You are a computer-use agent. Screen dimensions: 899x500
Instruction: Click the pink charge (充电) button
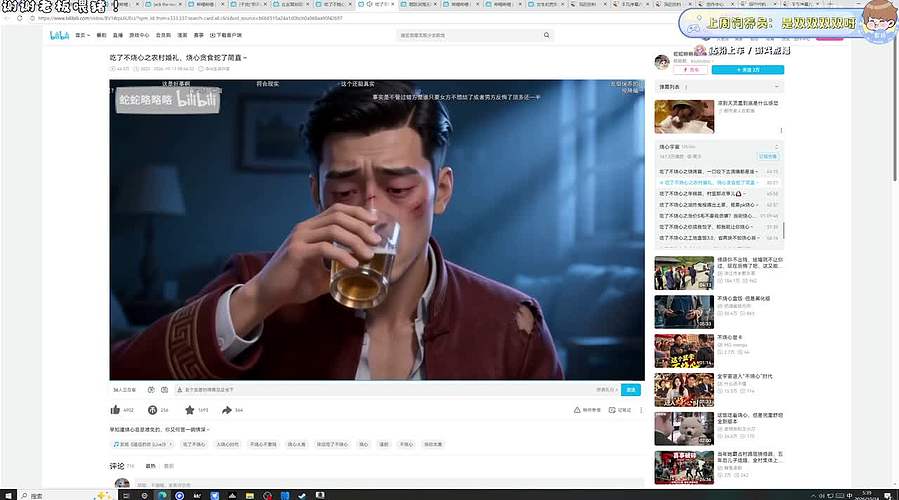[691, 70]
